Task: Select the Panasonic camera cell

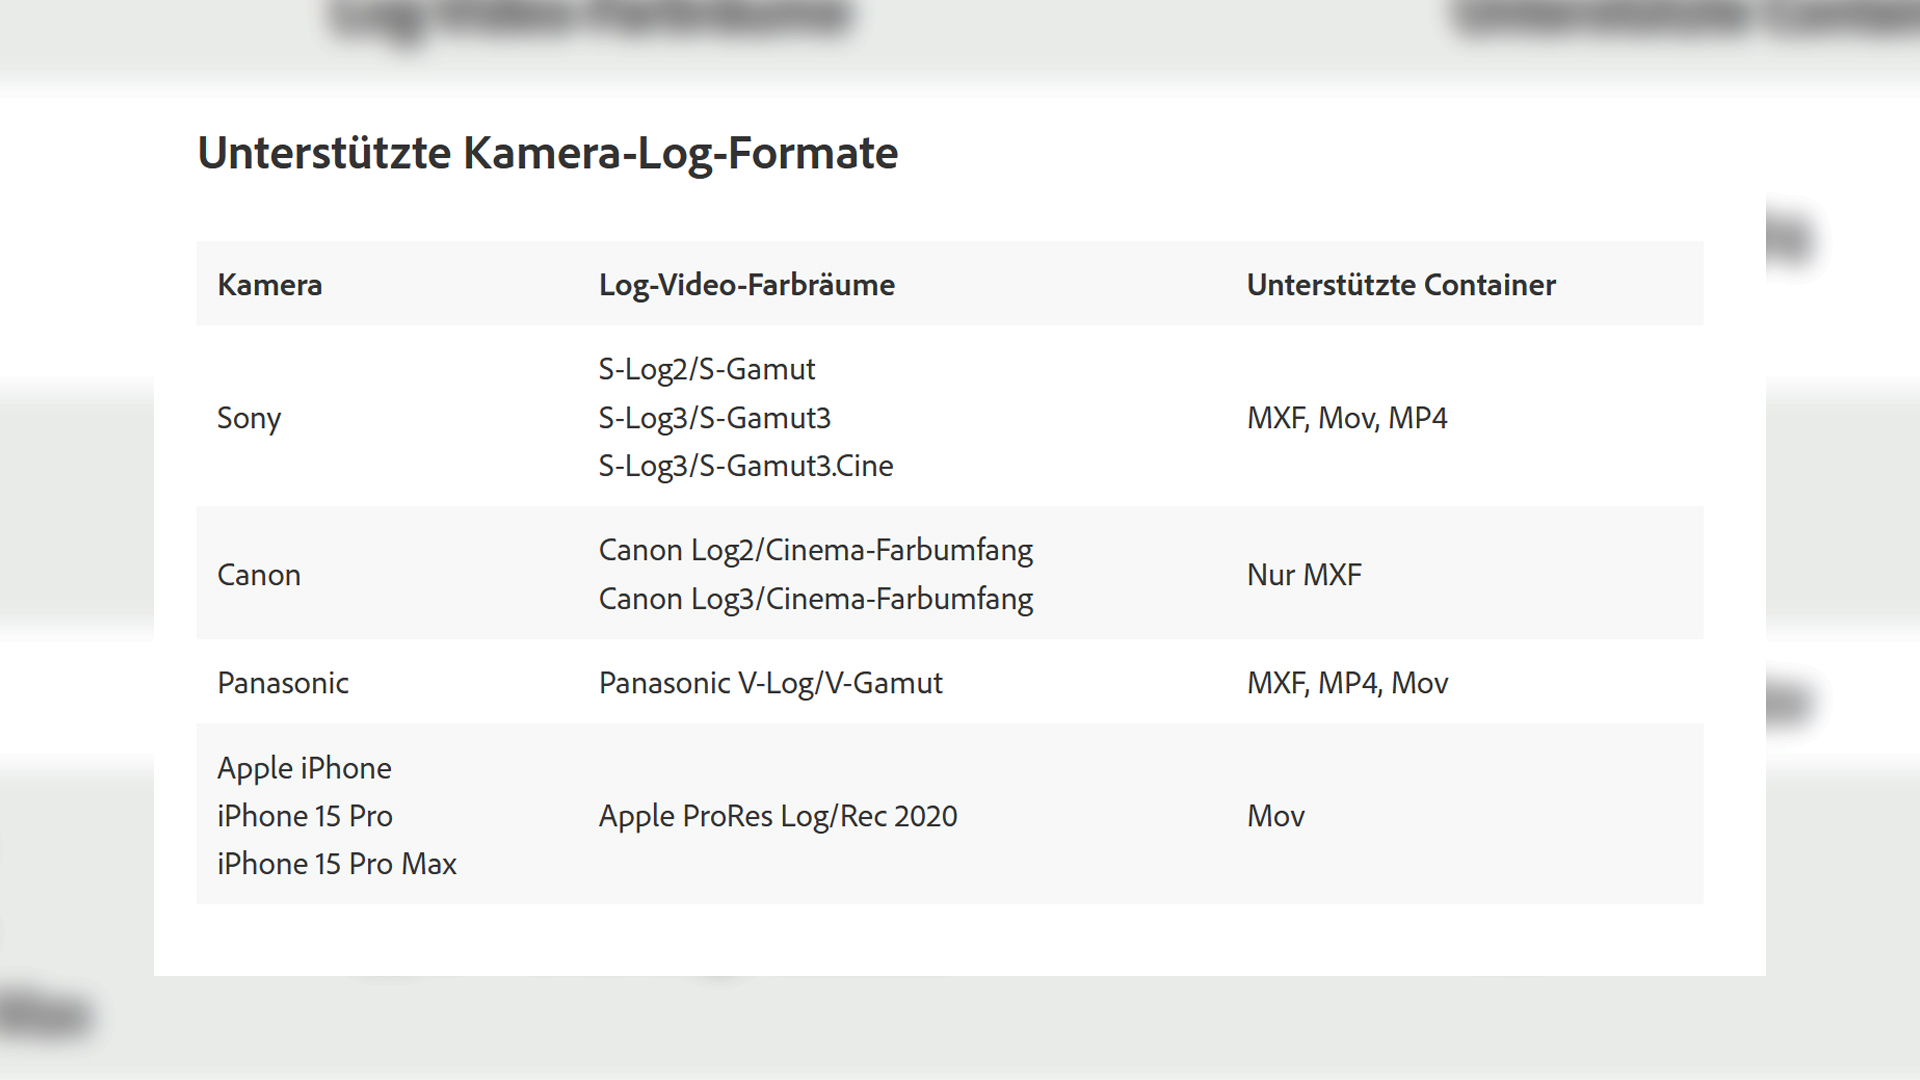Action: 283,683
